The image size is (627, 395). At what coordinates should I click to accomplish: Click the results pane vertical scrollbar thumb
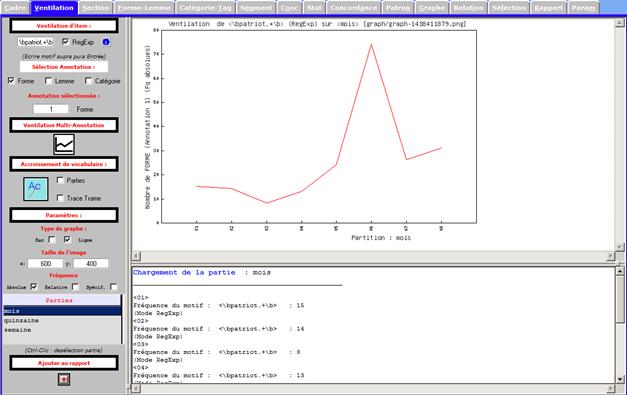[619, 299]
